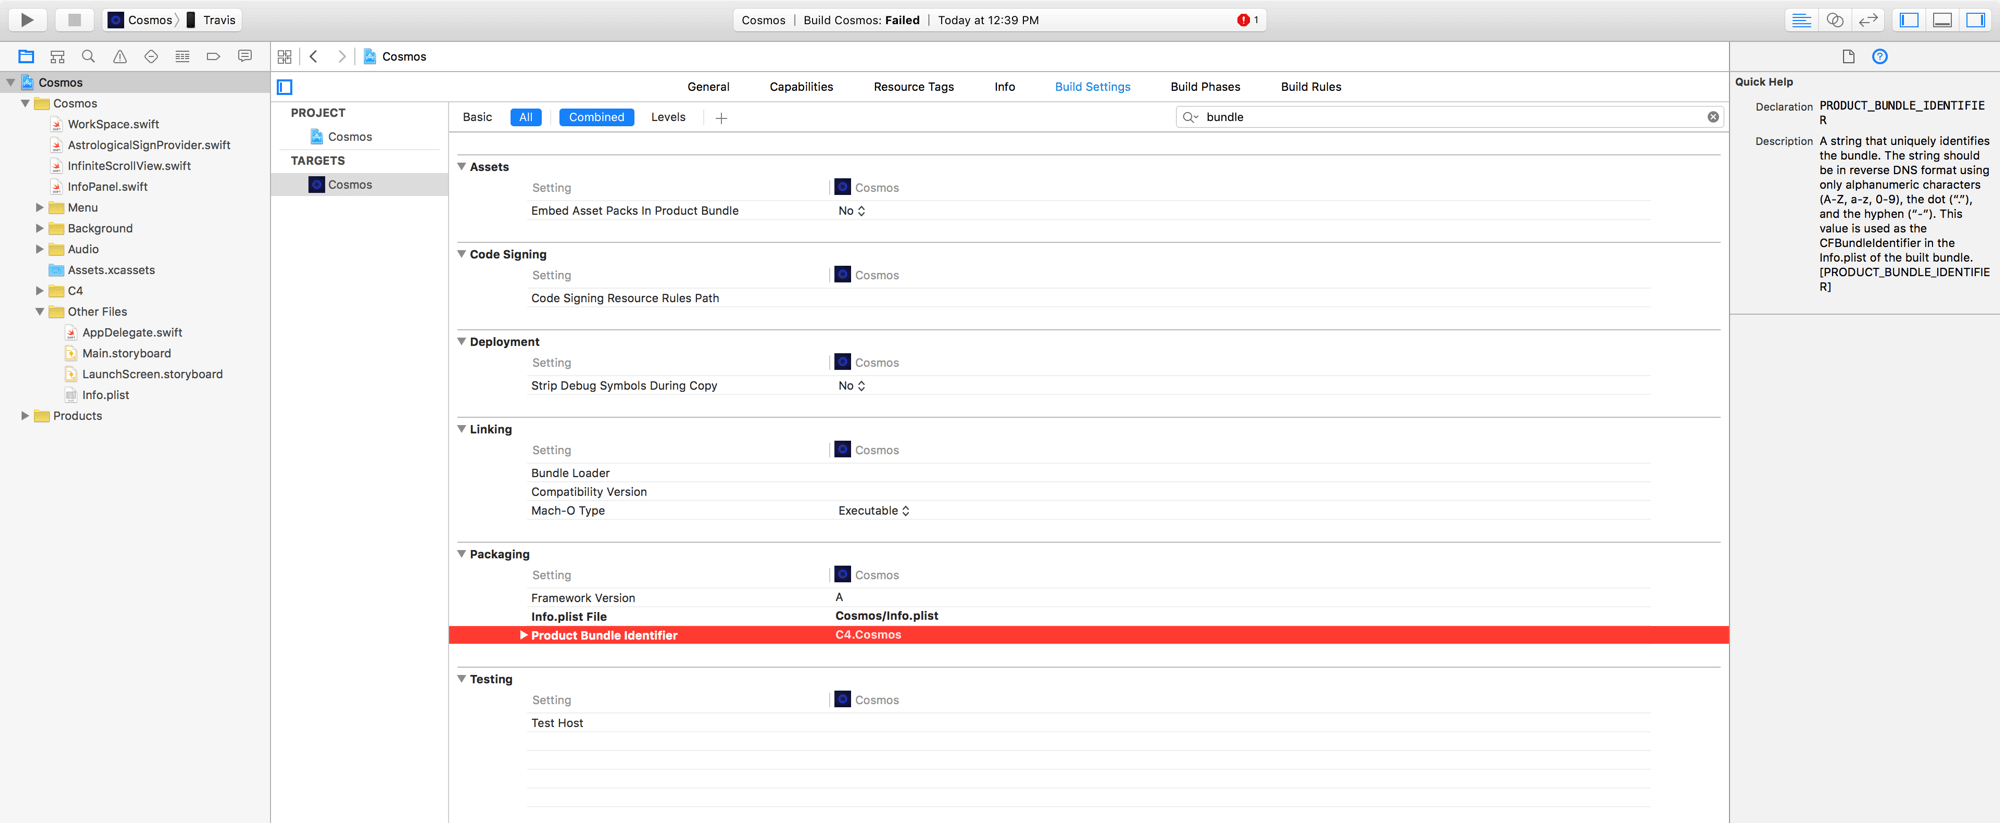Image resolution: width=2000 pixels, height=823 pixels.
Task: Open the Build Phases tab
Action: [x=1205, y=87]
